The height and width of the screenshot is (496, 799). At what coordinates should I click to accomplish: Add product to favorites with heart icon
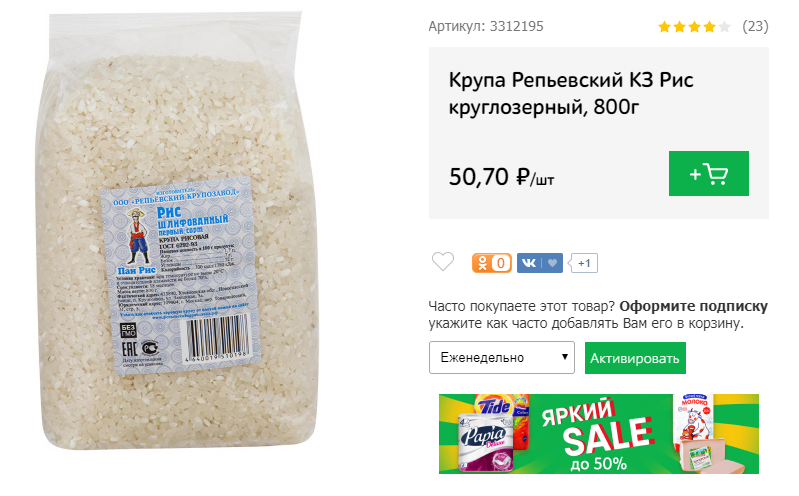click(x=443, y=262)
